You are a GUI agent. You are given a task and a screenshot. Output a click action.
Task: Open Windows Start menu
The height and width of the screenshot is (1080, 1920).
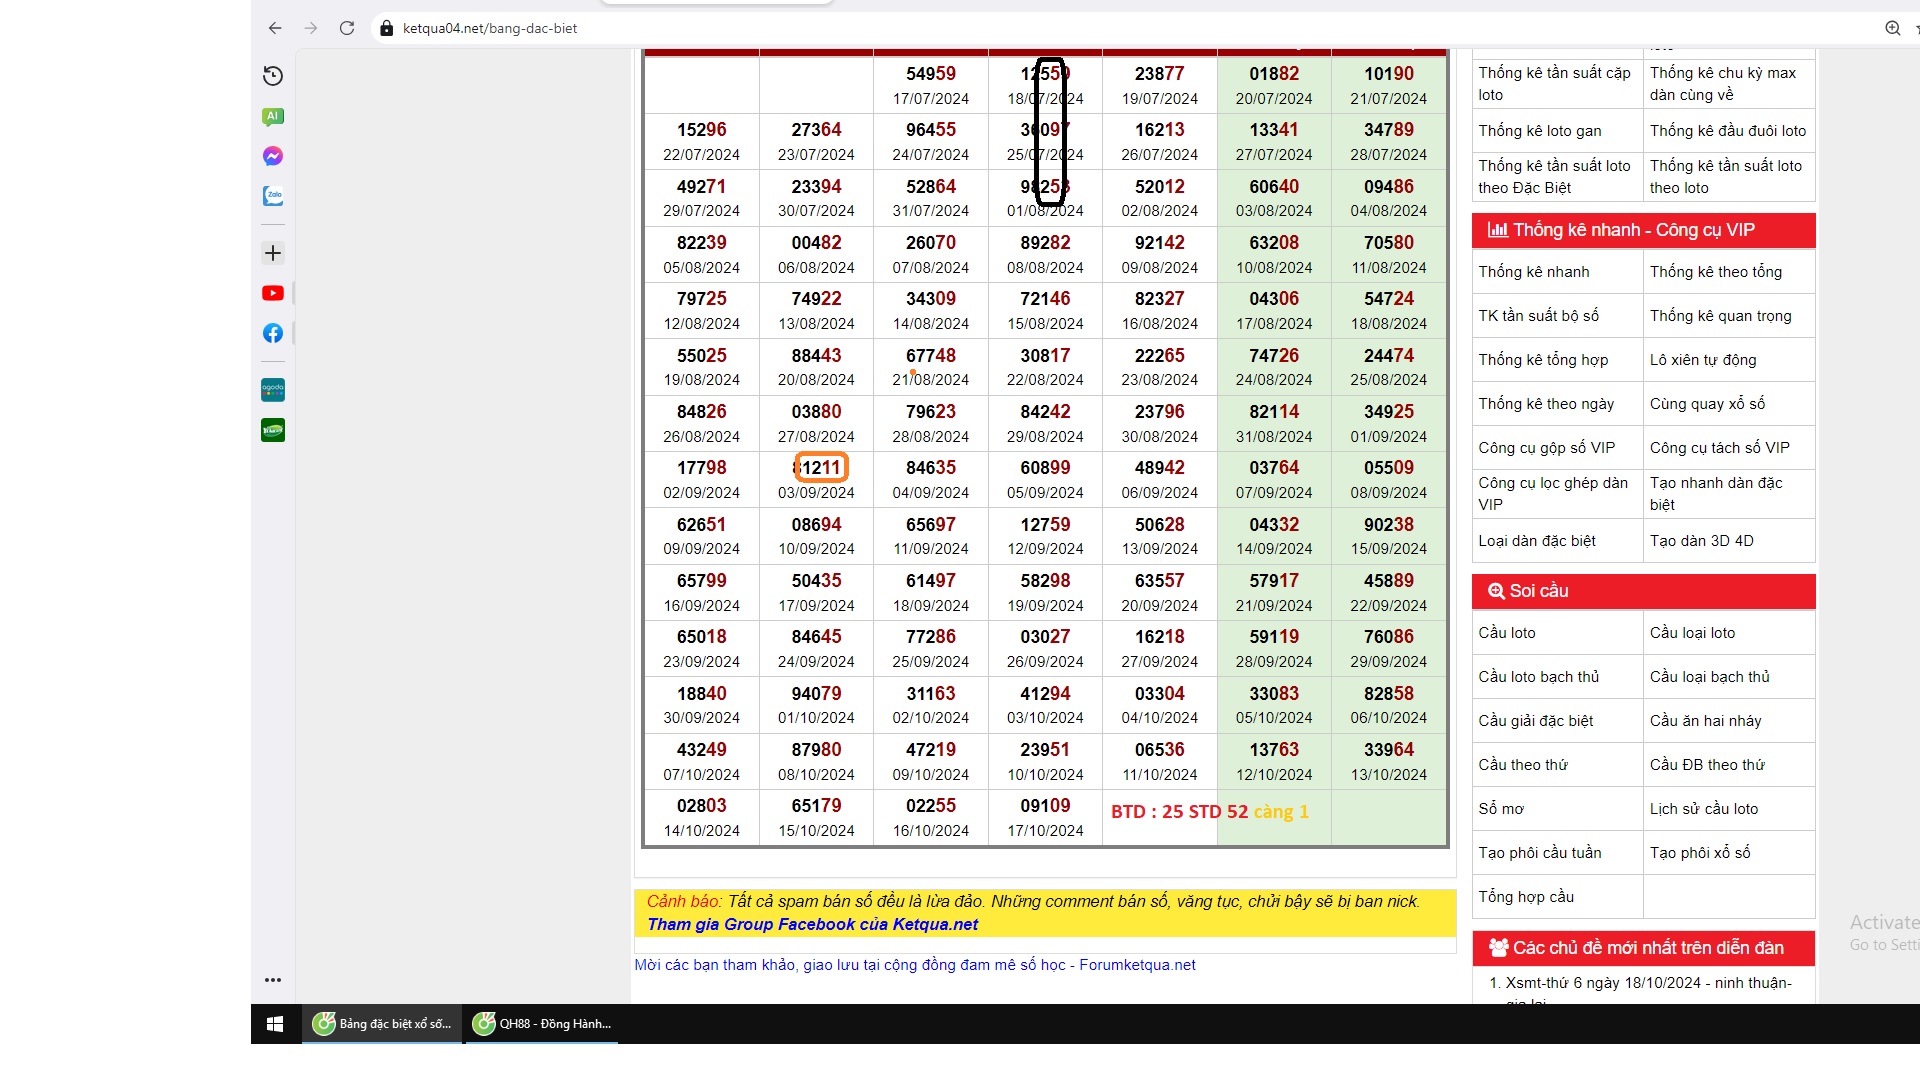pos(275,1024)
